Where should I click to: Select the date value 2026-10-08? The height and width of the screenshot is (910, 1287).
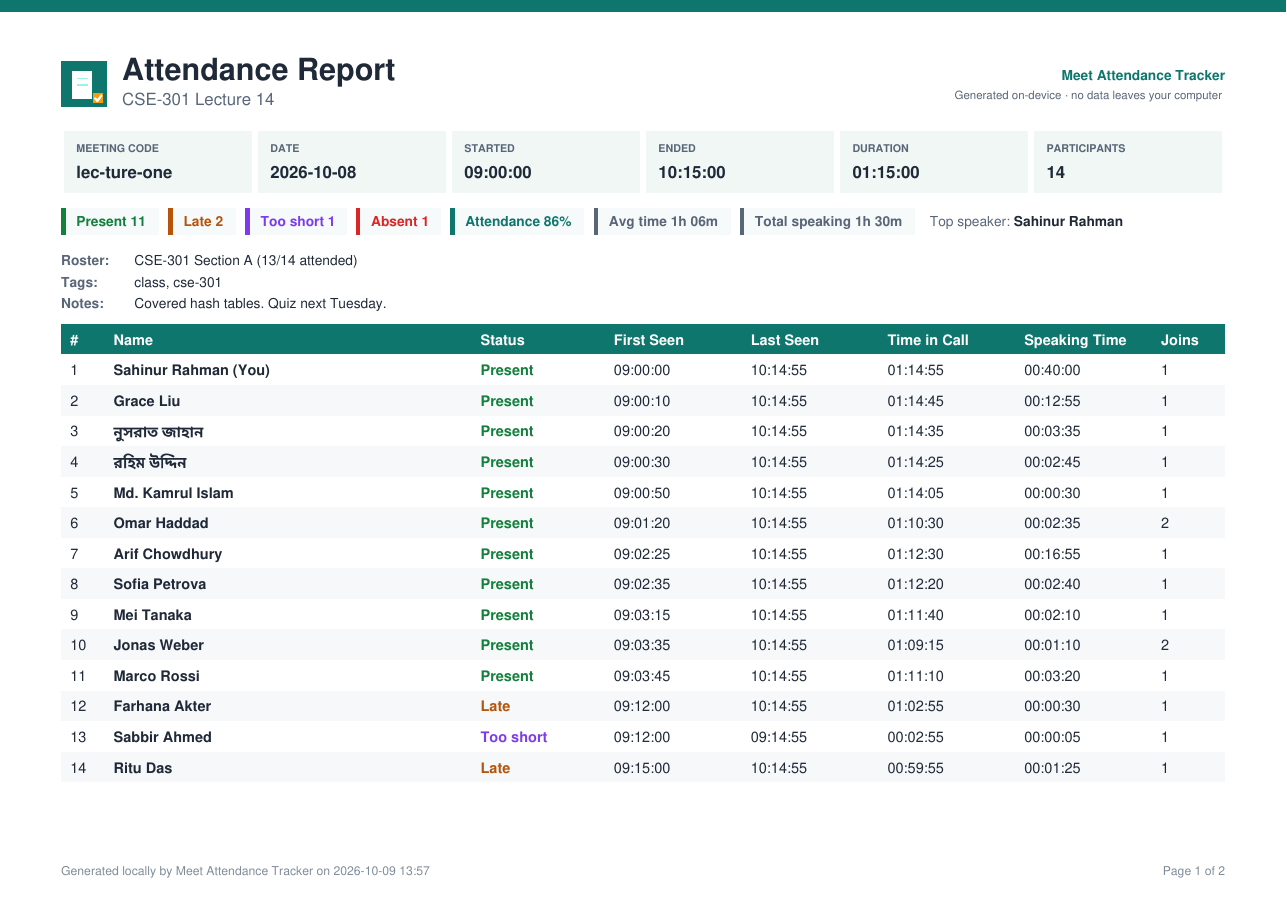313,172
